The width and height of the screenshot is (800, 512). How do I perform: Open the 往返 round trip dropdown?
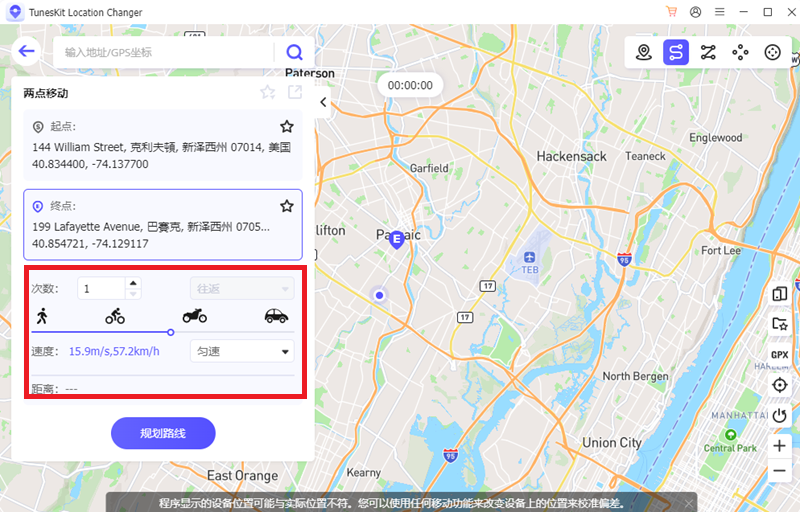click(242, 289)
